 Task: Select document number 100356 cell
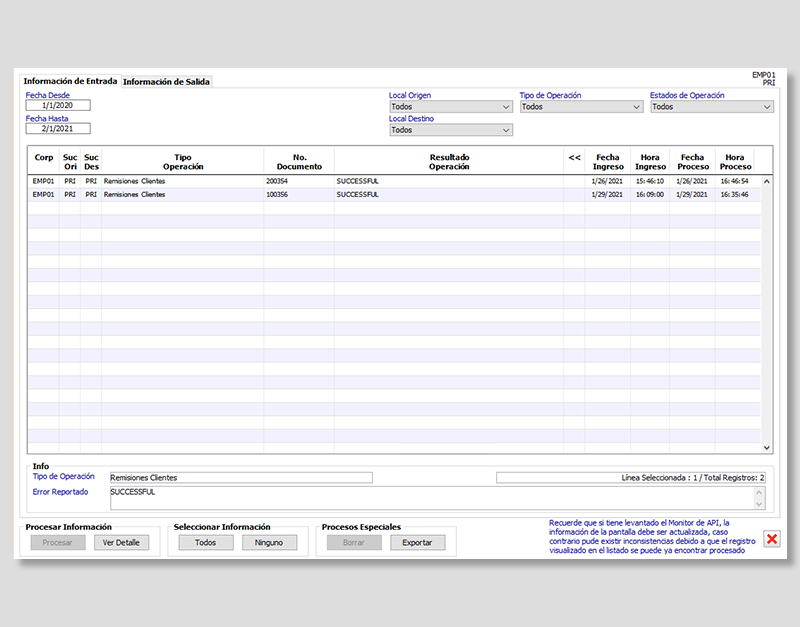(299, 194)
